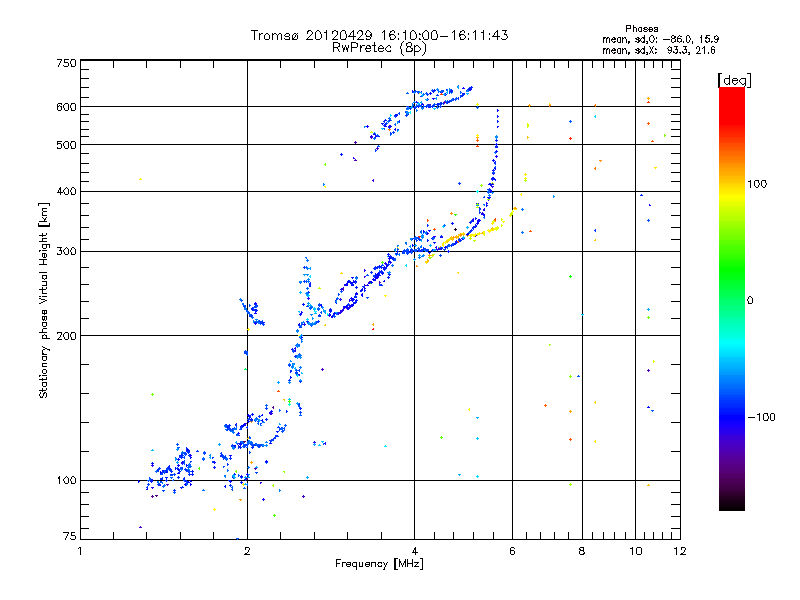This screenshot has height=600, width=800.
Task: Click the colorbar tick label "100"
Action: (x=757, y=184)
